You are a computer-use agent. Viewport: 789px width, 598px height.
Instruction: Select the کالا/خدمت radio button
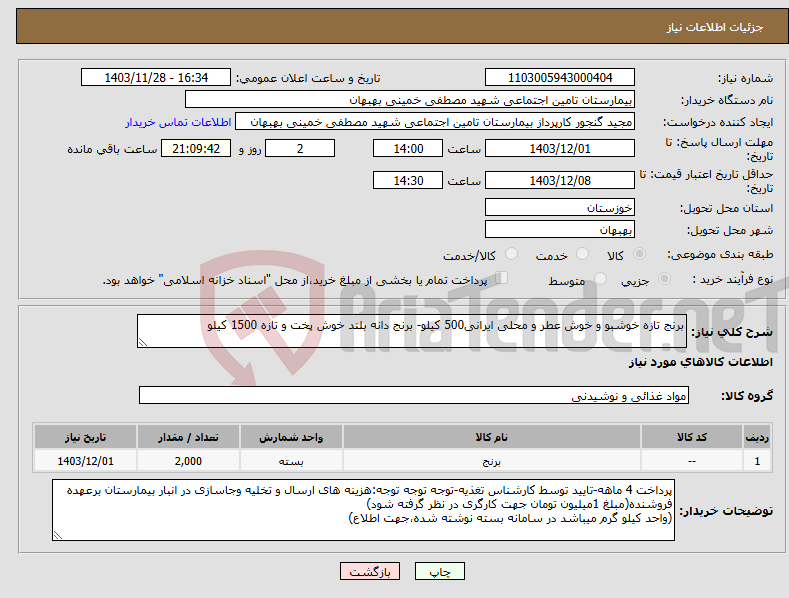point(511,254)
